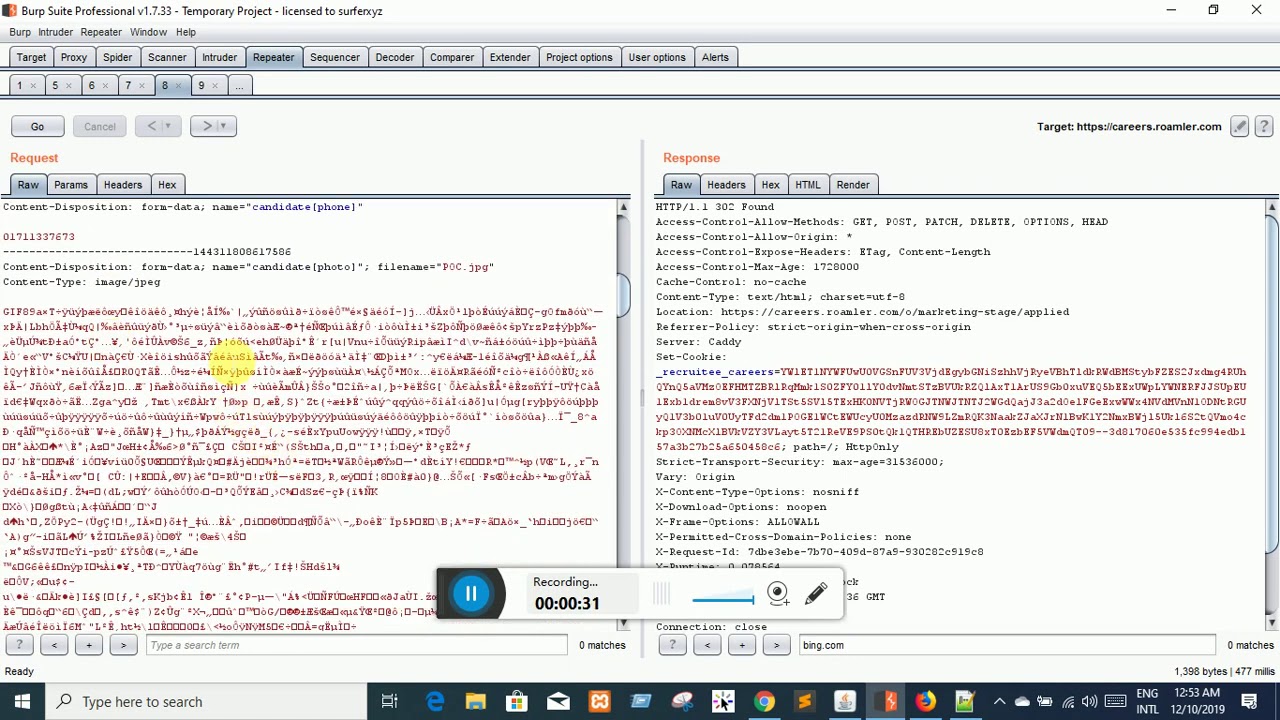The width and height of the screenshot is (1280, 720).
Task: Show request Params view
Action: pyautogui.click(x=71, y=185)
